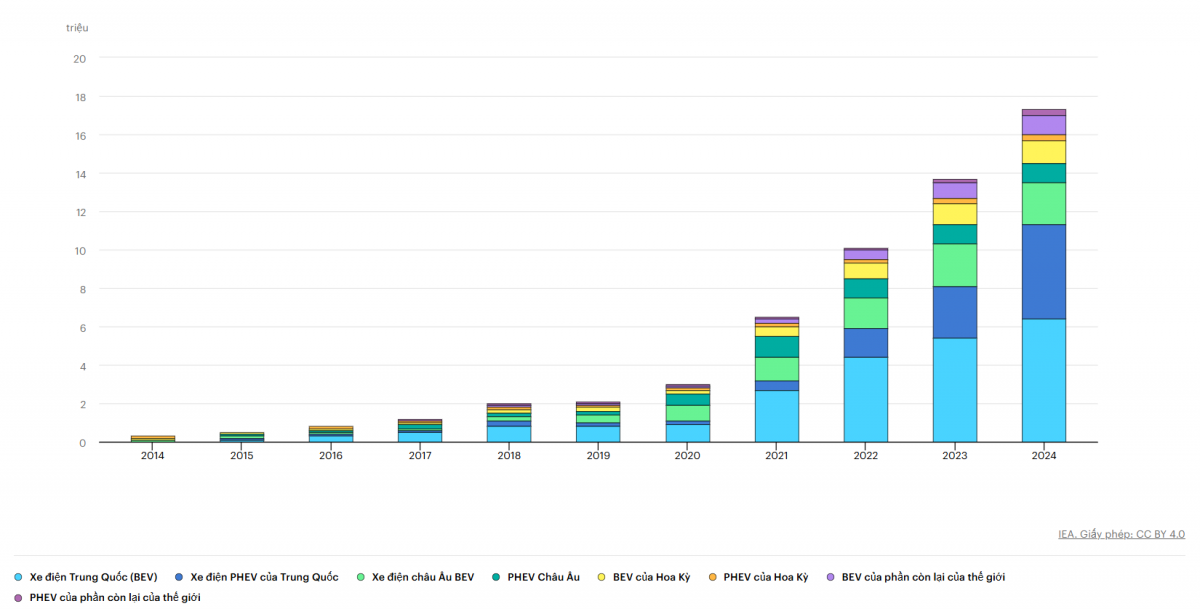Click the light blue segment of the 2023 bar
This screenshot has height=609, width=1200.
[954, 390]
